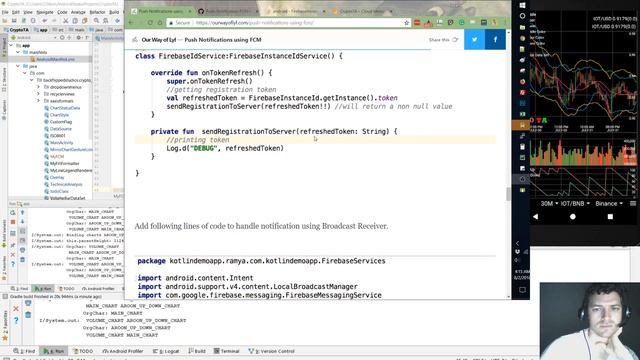This screenshot has height=360, width=640.
Task: Open the Structure side tool tab
Action: (4, 81)
